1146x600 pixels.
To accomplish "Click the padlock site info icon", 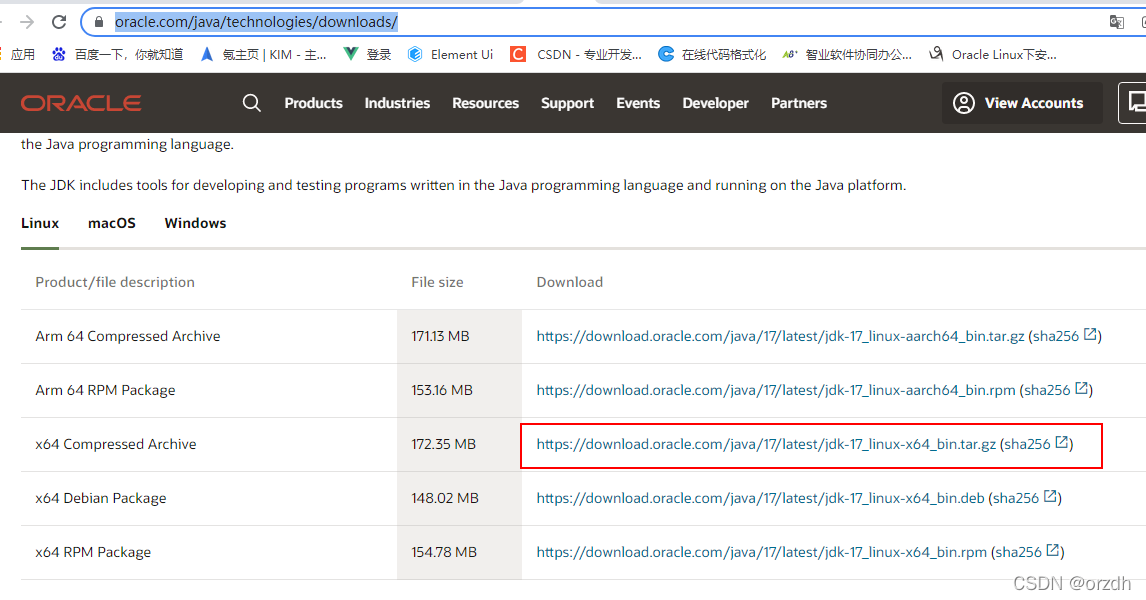I will (99, 22).
